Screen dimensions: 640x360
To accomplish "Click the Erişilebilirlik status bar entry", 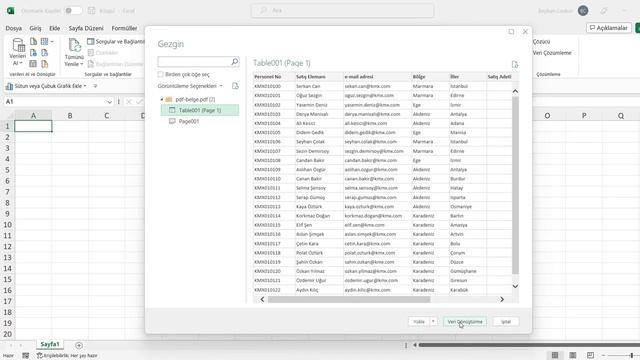I will (67, 356).
